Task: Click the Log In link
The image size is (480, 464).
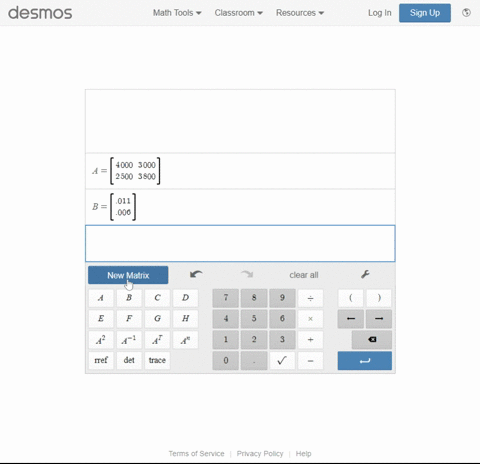Action: (x=379, y=13)
